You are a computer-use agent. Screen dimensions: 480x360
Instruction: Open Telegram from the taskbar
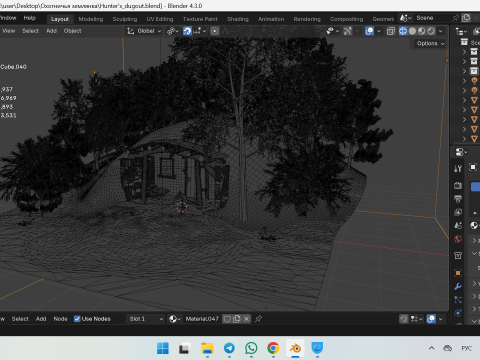(229, 348)
